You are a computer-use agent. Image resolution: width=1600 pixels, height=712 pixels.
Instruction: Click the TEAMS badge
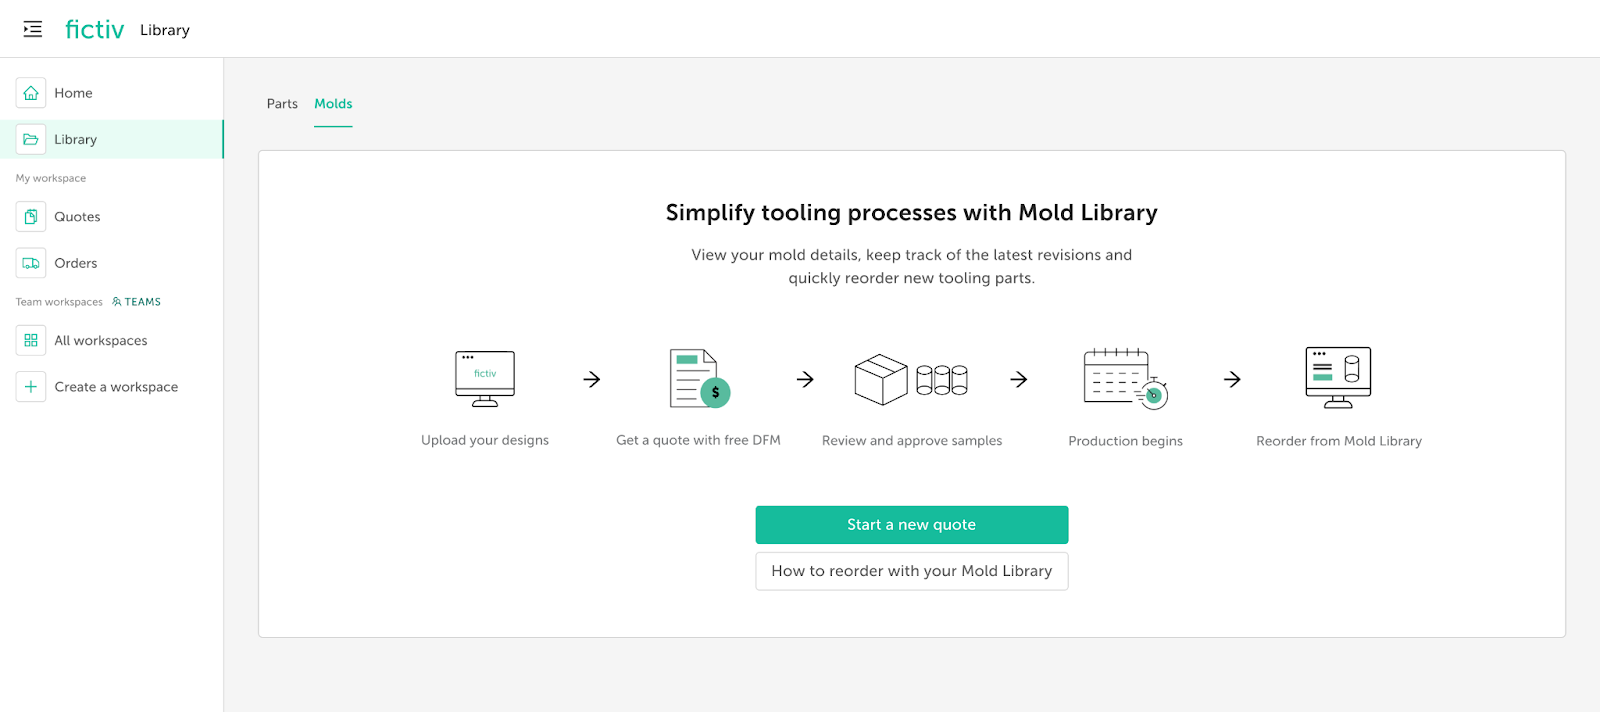click(137, 302)
